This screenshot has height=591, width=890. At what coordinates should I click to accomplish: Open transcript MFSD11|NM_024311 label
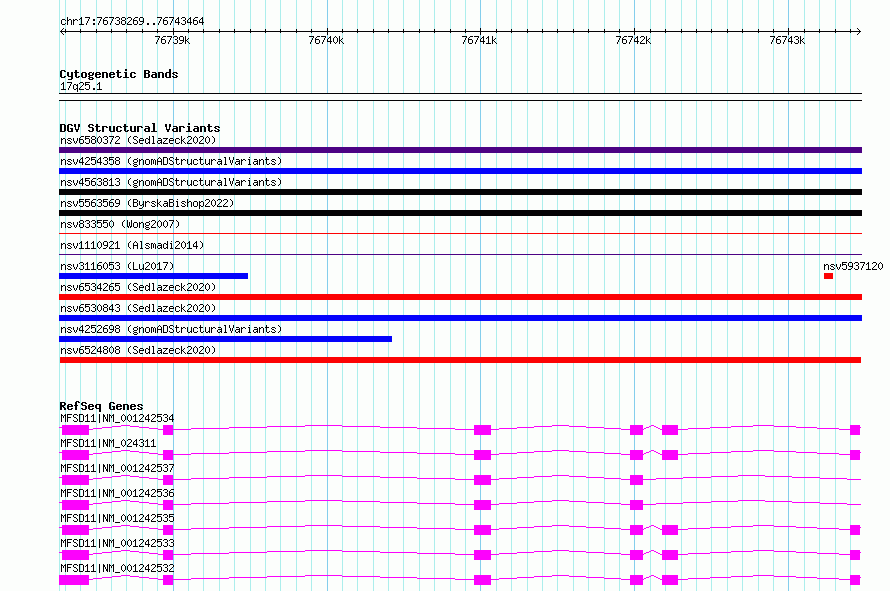click(x=108, y=443)
